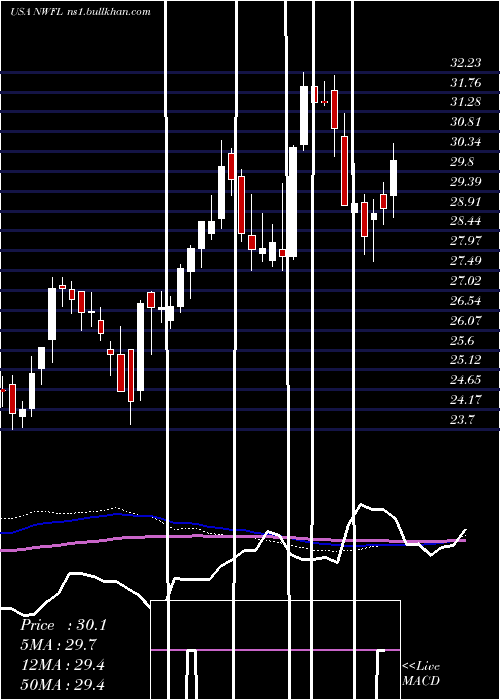500x700 pixels.
Task: Click the 29.8 price axis label
Action: [462, 162]
